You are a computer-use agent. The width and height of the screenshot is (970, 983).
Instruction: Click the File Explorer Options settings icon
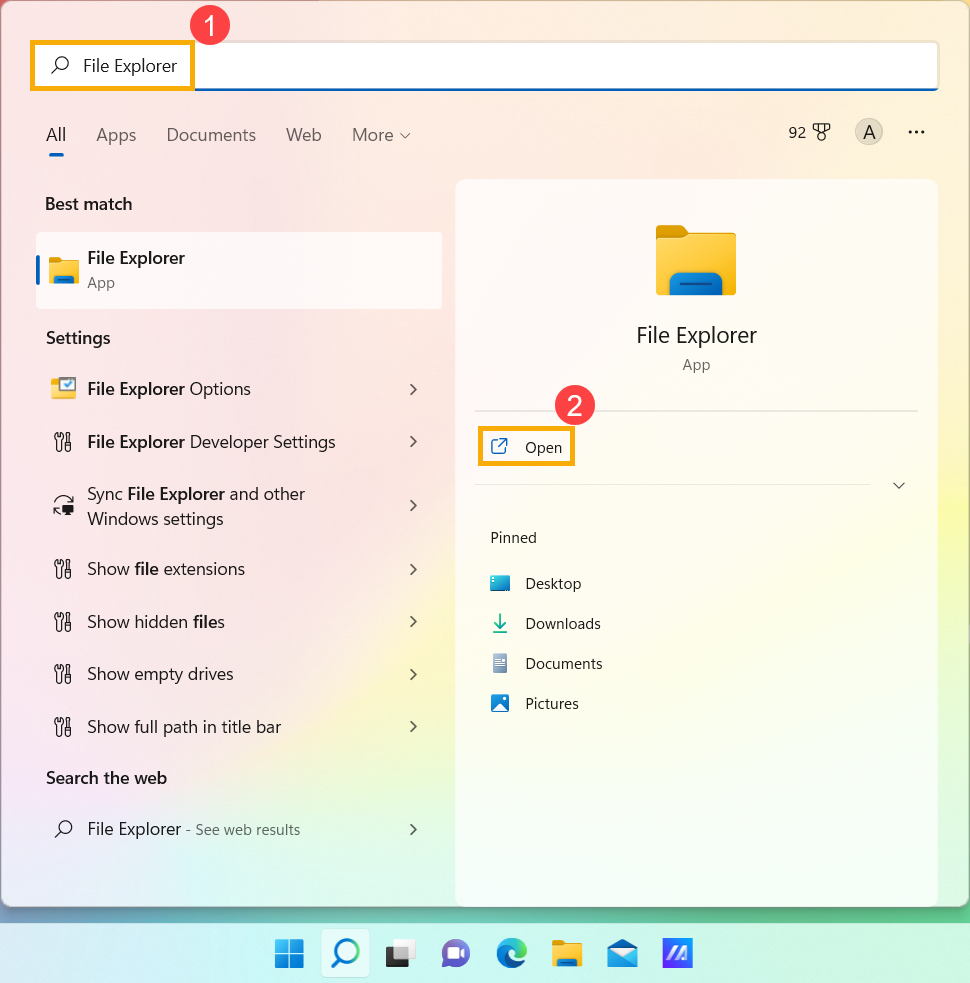(x=63, y=389)
